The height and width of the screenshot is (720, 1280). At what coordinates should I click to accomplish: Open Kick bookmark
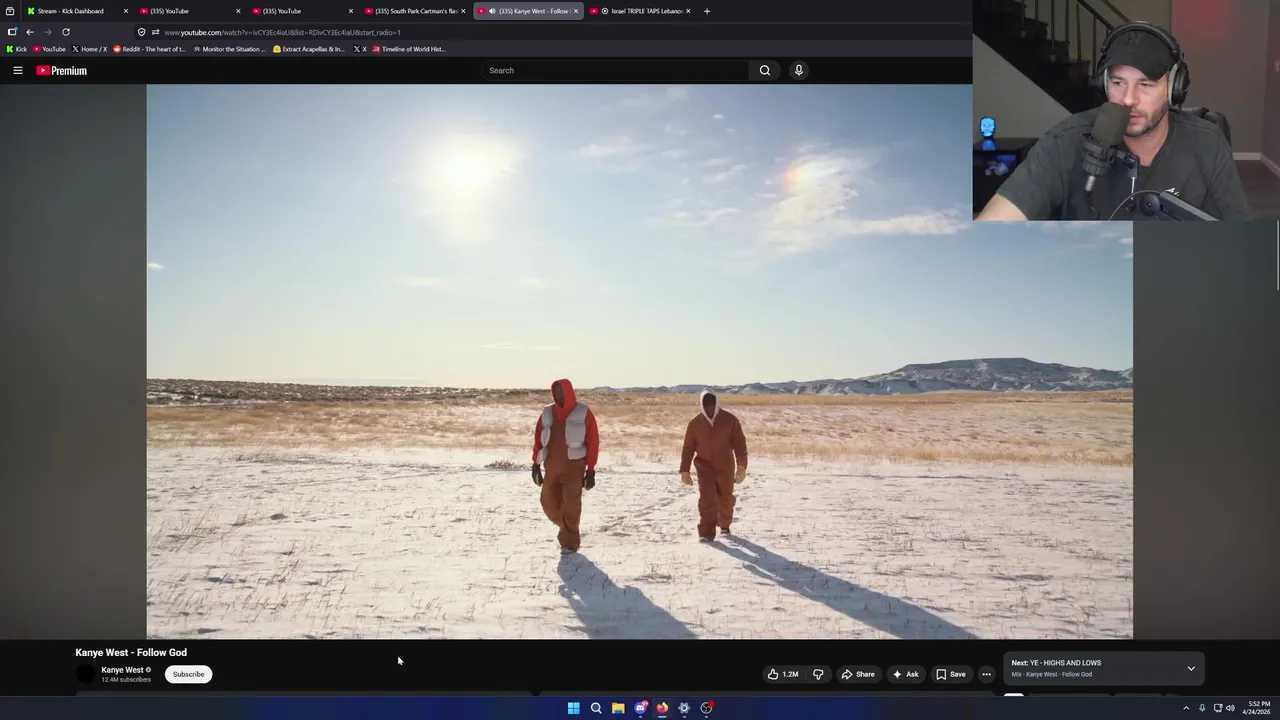(17, 49)
